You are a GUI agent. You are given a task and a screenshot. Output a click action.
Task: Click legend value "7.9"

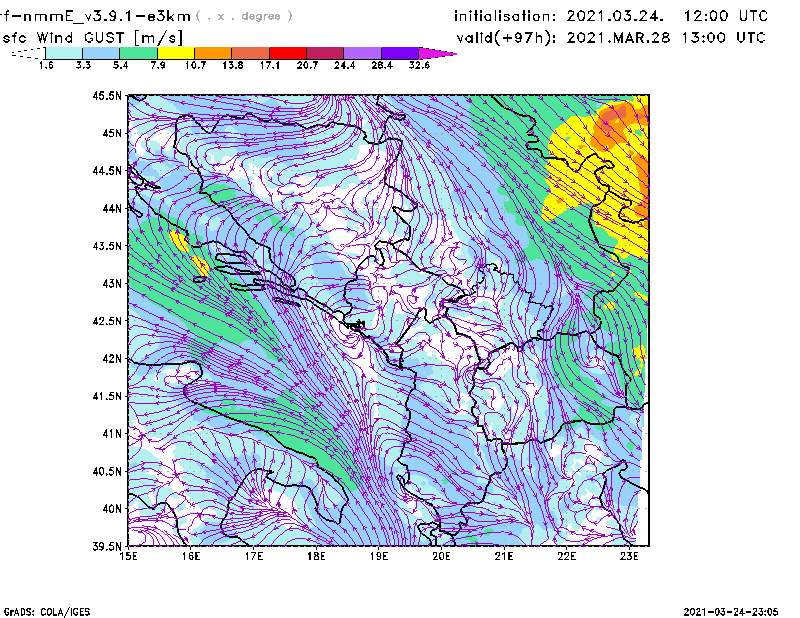pyautogui.click(x=158, y=65)
